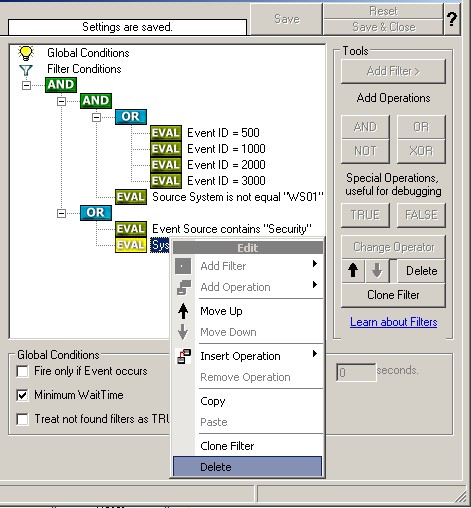Click the Filter Conditions funnel icon
The width and height of the screenshot is (471, 508).
[26, 70]
